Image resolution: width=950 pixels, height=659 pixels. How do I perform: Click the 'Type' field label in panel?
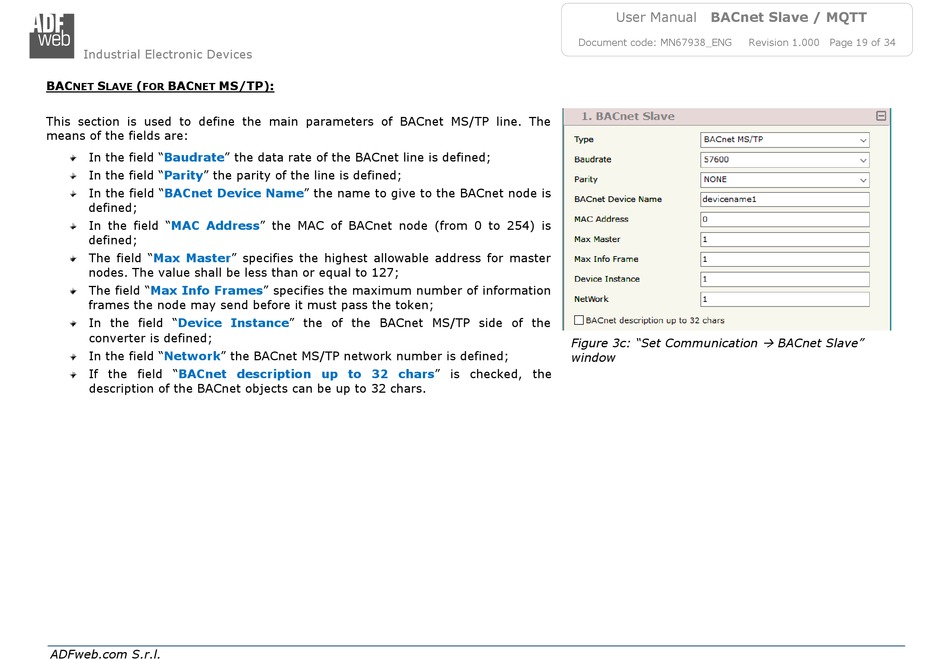(583, 139)
